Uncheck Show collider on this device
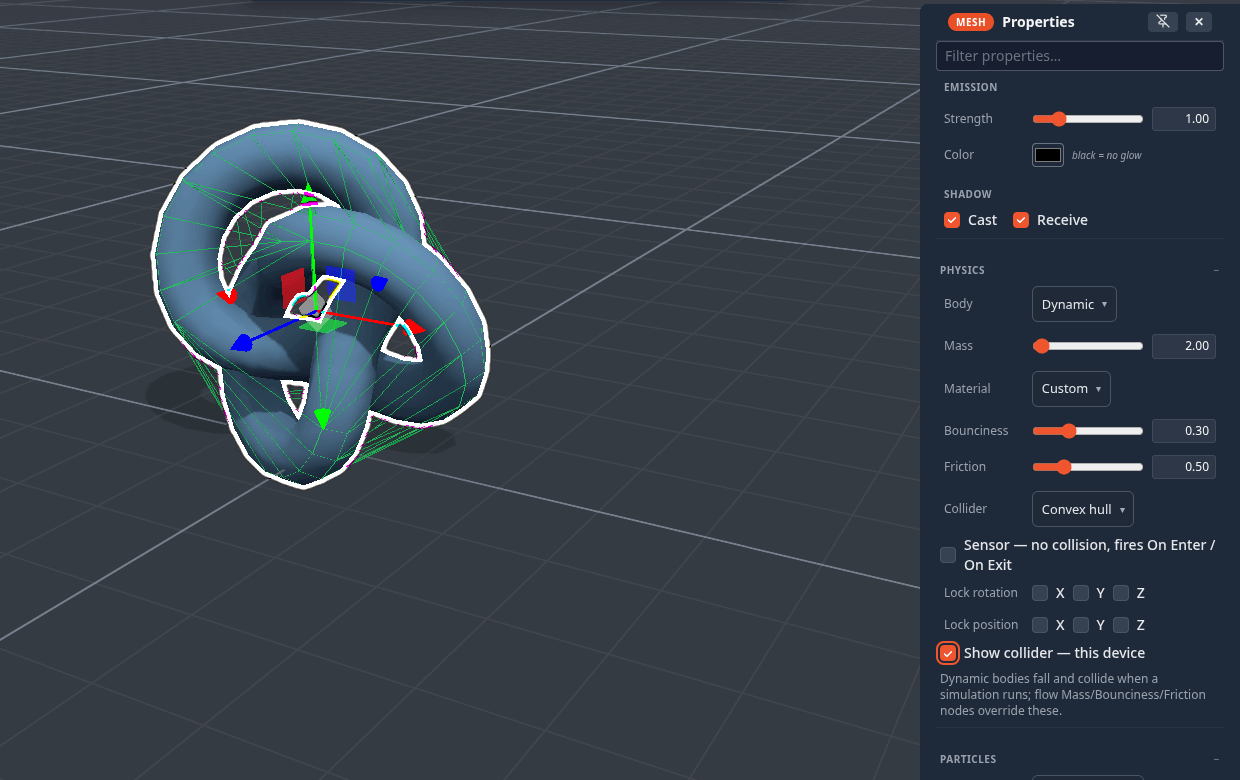Image resolution: width=1240 pixels, height=780 pixels. click(948, 653)
